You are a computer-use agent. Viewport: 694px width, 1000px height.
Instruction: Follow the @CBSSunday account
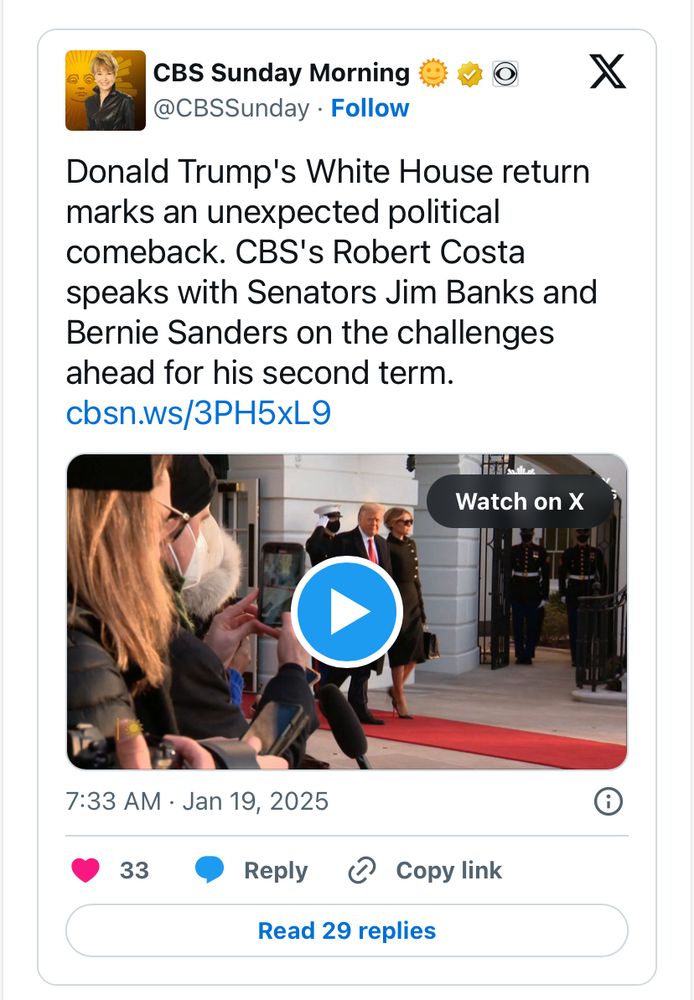[371, 108]
